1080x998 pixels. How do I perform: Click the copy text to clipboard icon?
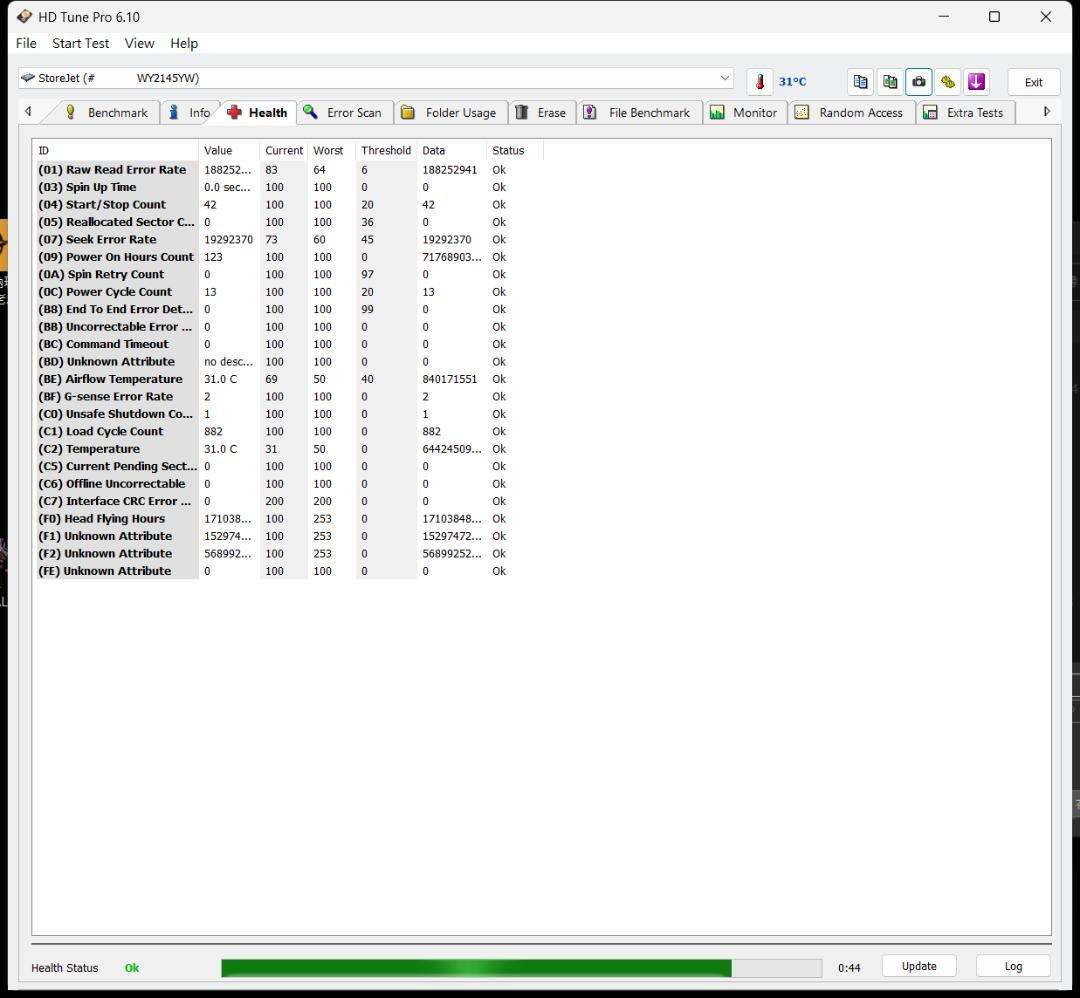click(x=860, y=82)
